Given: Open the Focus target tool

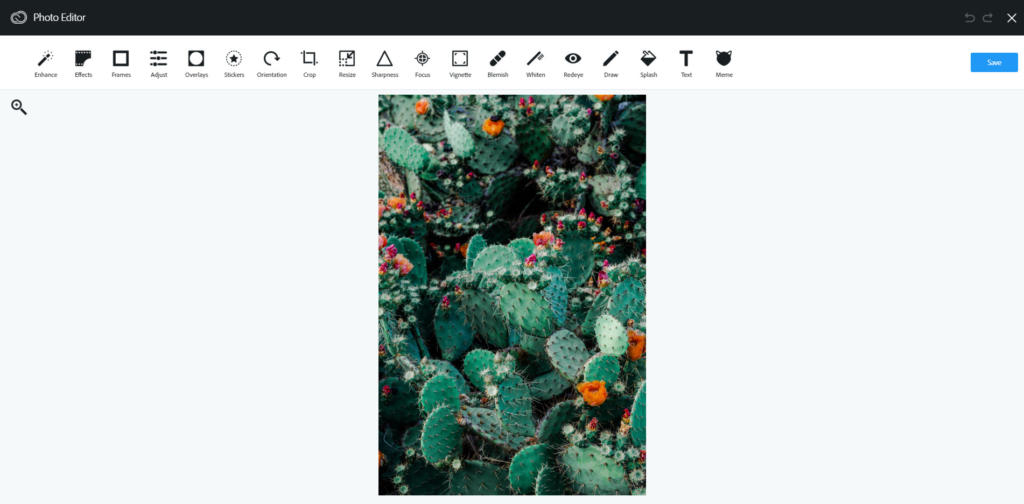Looking at the screenshot, I should pyautogui.click(x=423, y=64).
